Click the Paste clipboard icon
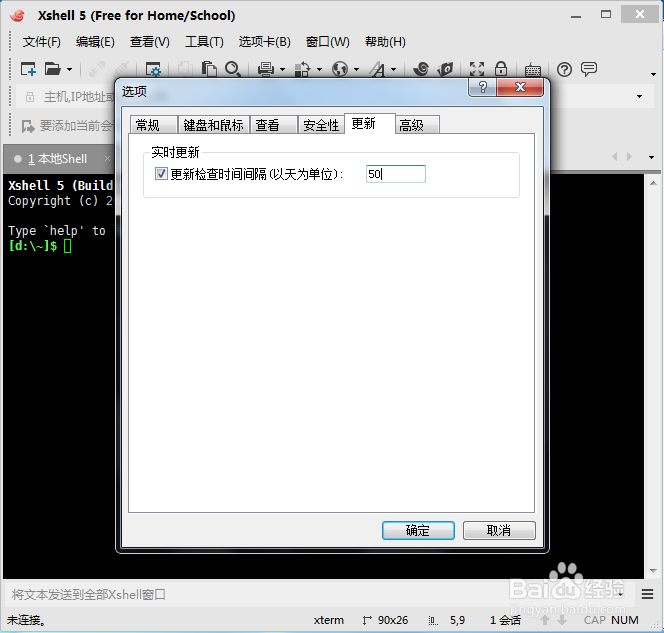 point(209,69)
